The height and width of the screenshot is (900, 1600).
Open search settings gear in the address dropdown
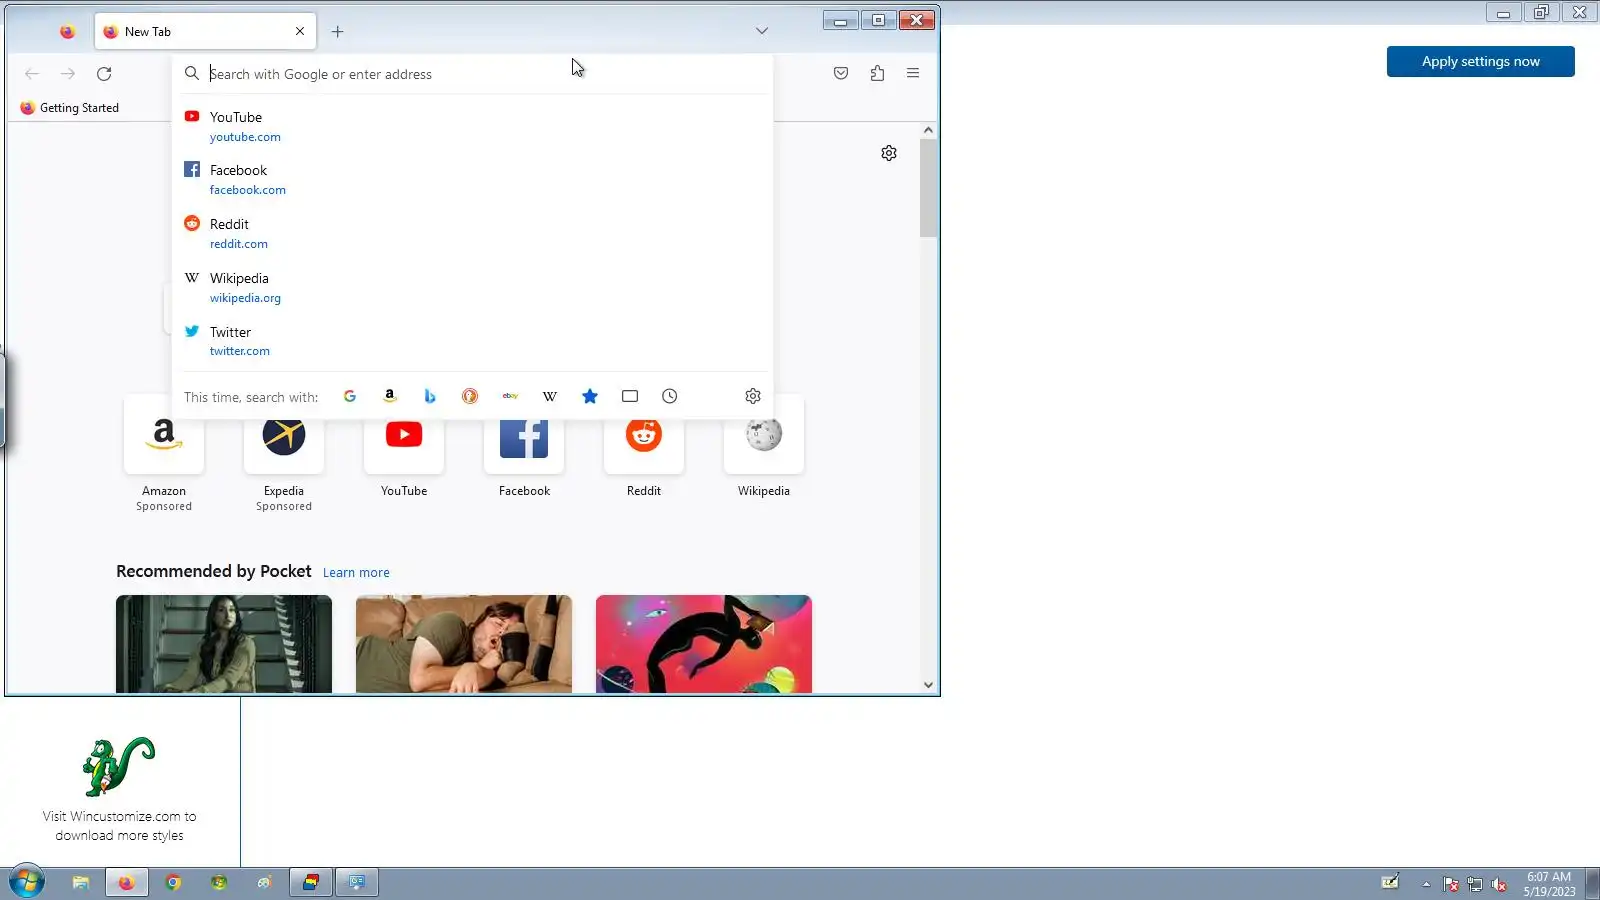click(753, 397)
